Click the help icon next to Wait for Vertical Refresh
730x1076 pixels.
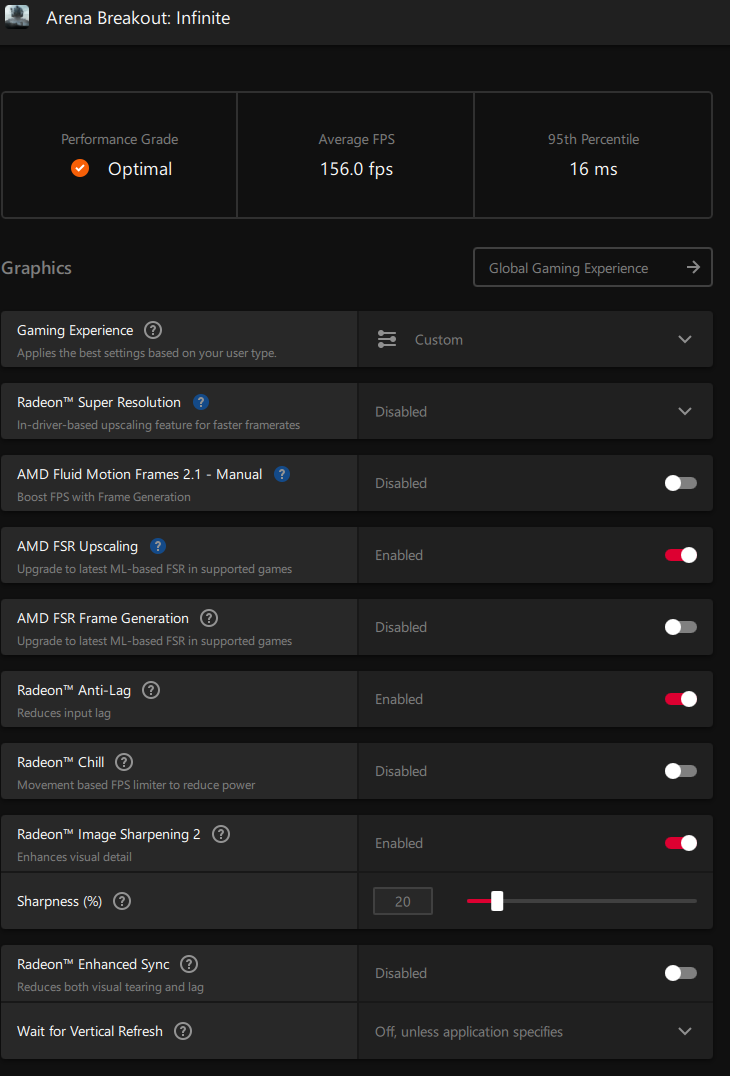(x=183, y=1031)
